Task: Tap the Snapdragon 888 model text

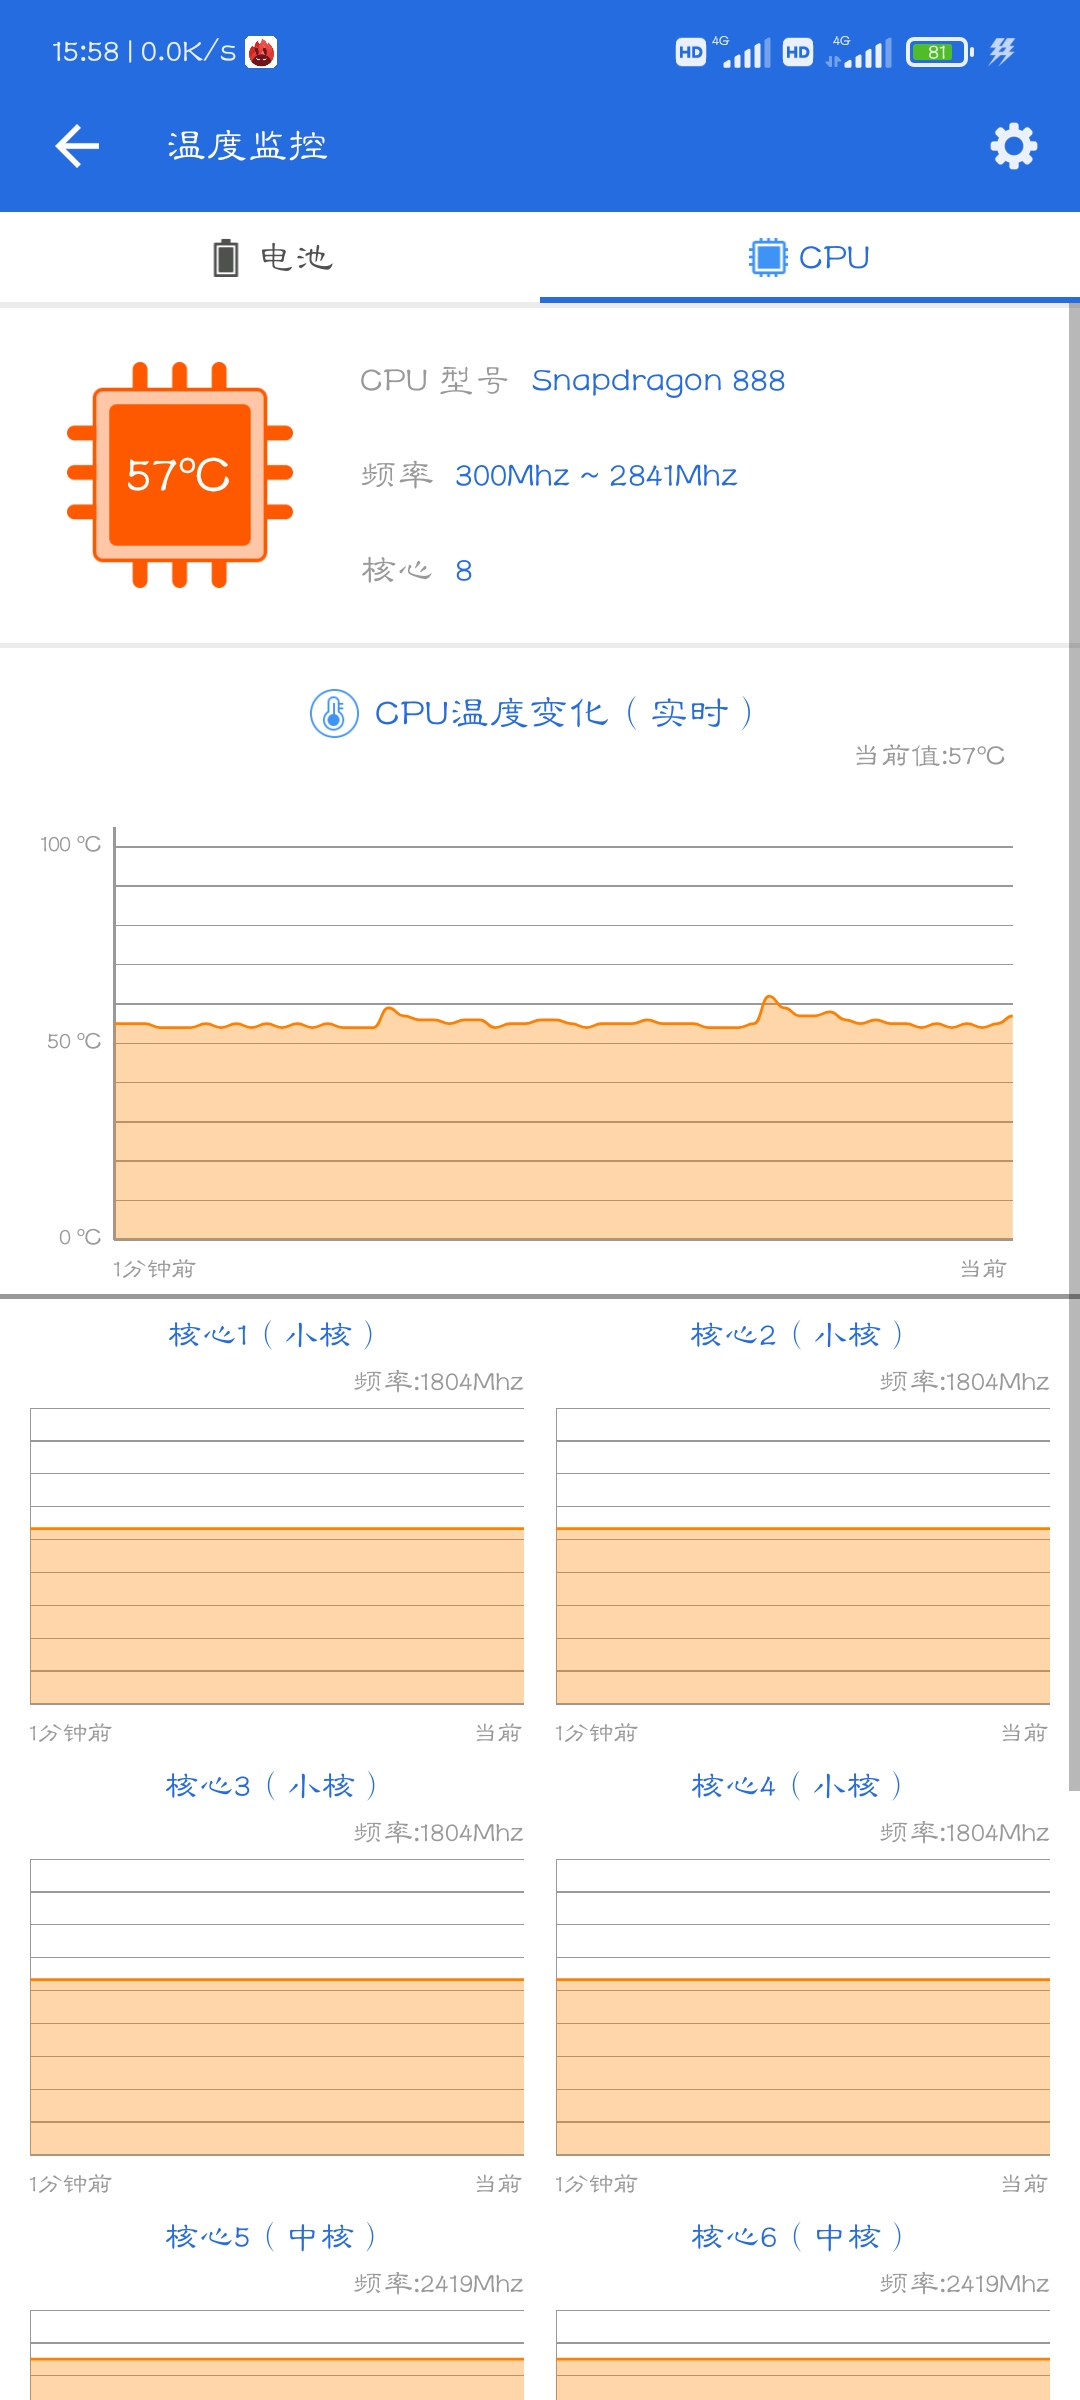Action: 658,381
